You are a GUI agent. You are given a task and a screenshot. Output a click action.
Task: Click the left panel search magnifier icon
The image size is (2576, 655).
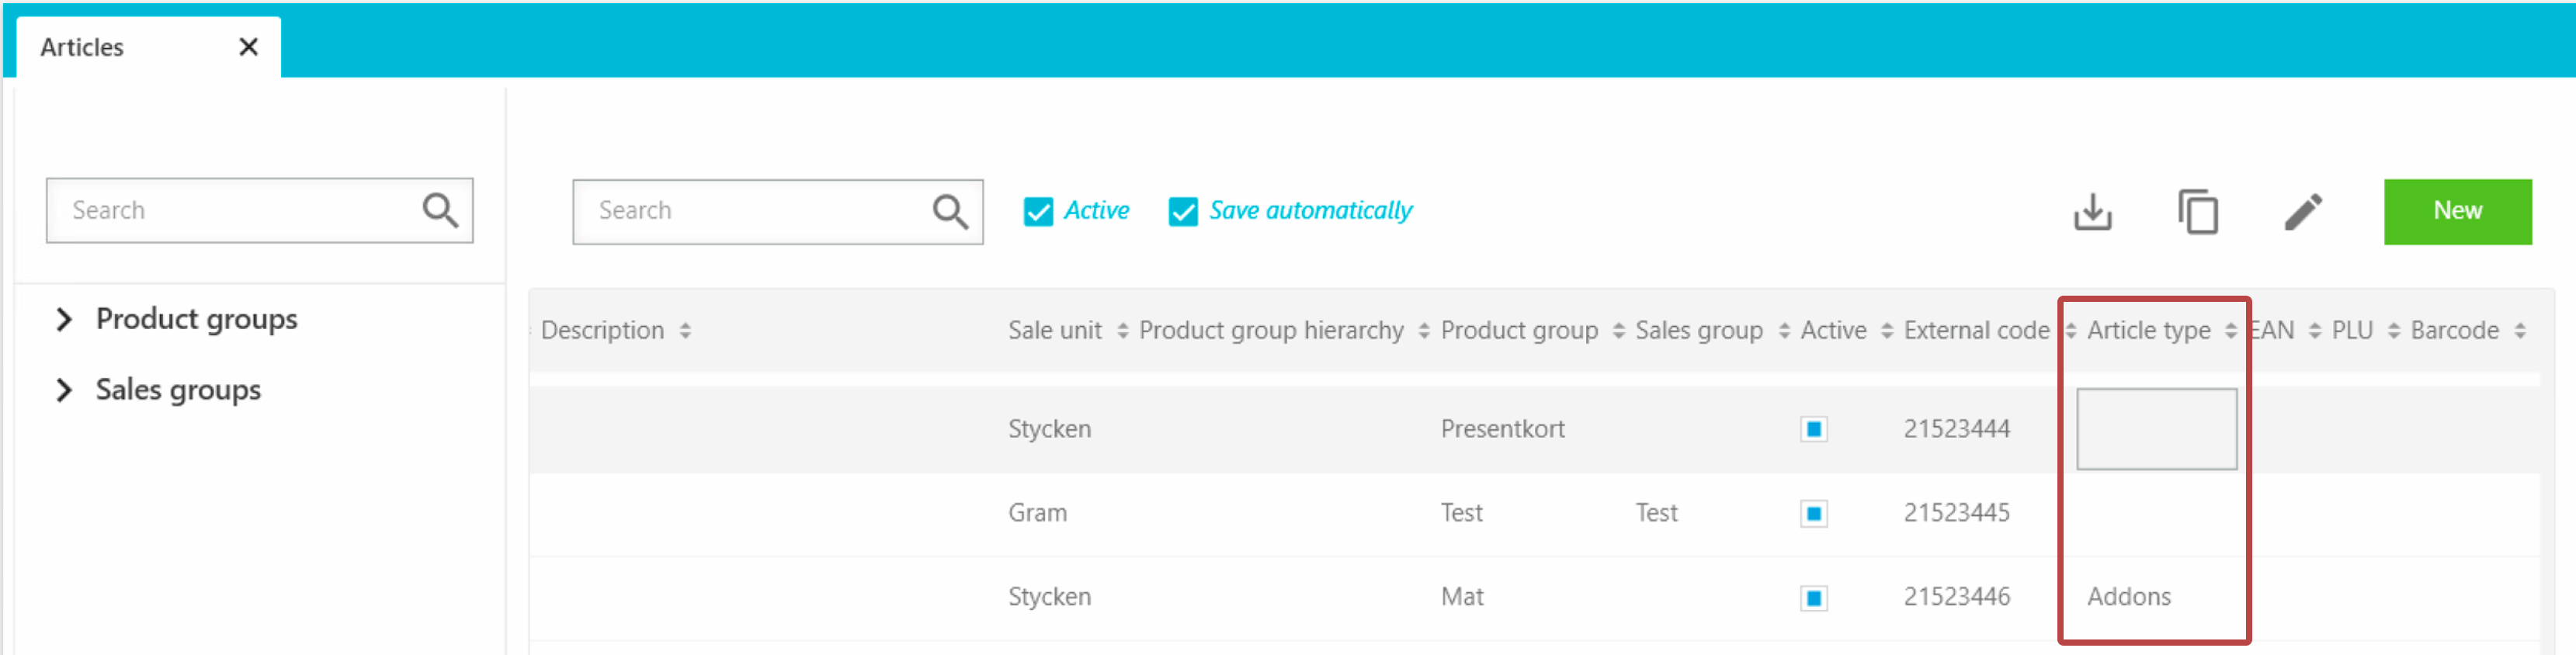(440, 210)
